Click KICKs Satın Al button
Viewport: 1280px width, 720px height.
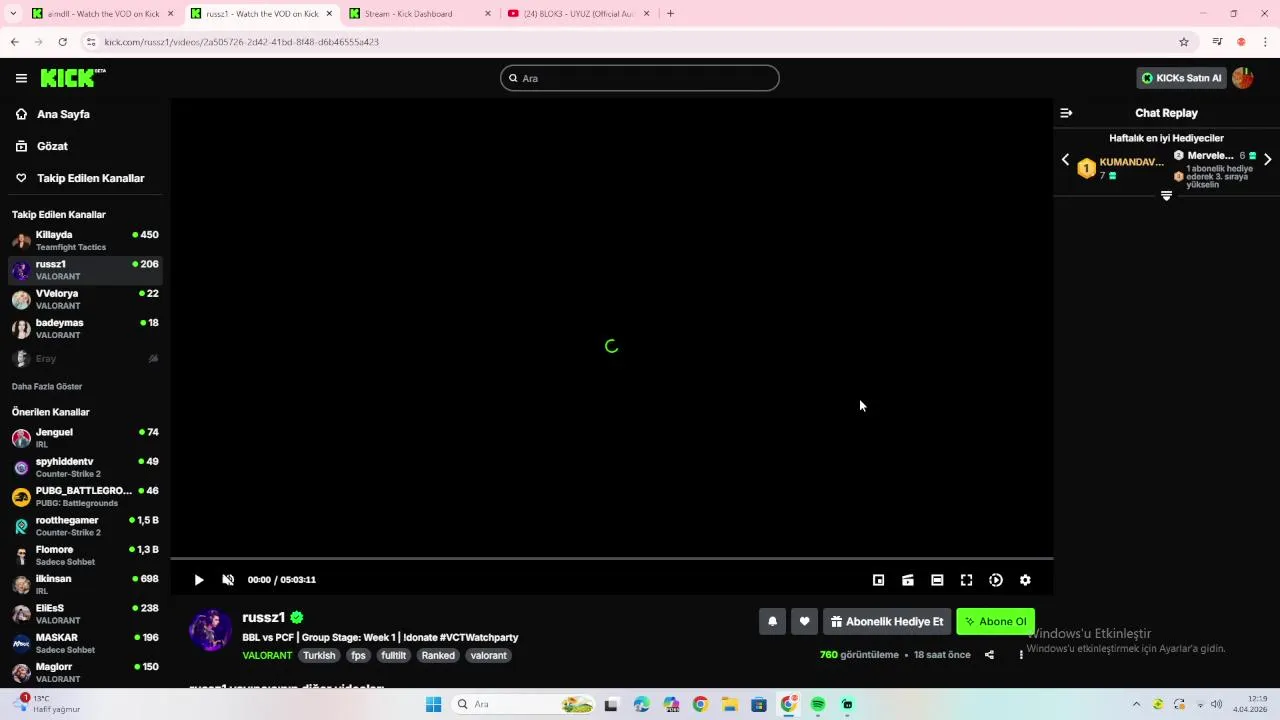pos(1181,78)
